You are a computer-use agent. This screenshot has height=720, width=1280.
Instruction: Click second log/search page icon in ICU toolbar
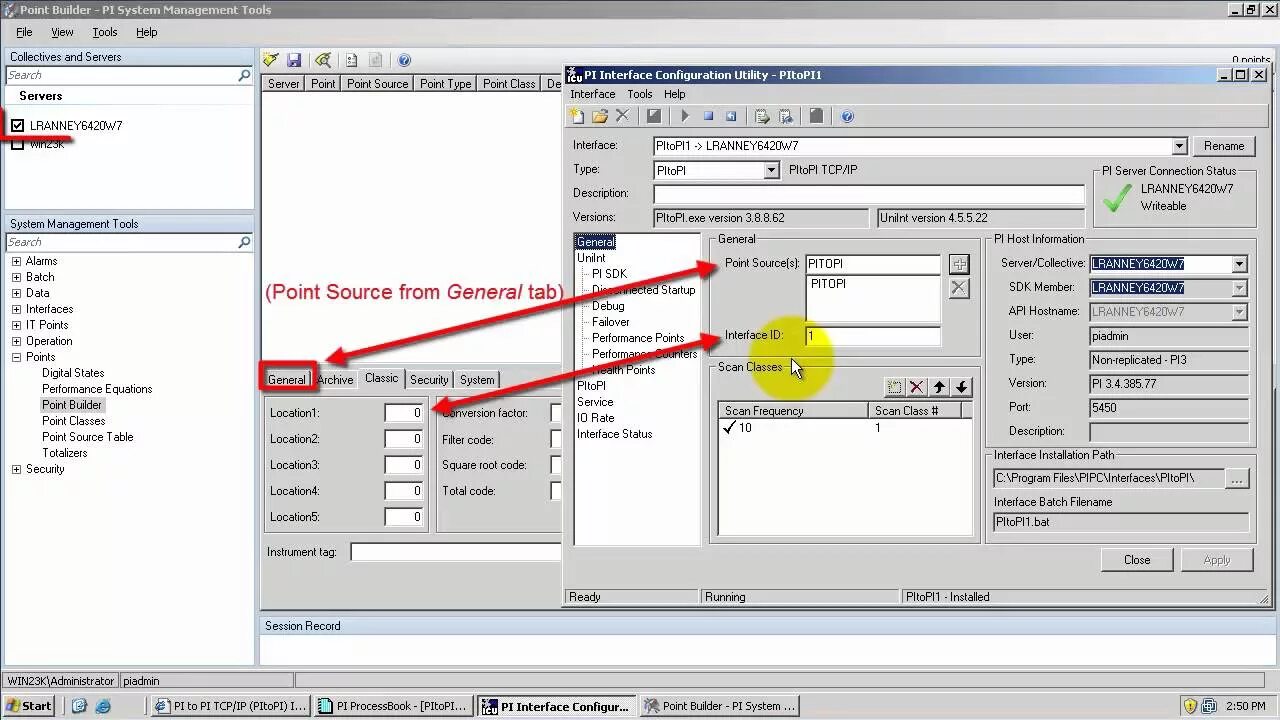click(786, 116)
